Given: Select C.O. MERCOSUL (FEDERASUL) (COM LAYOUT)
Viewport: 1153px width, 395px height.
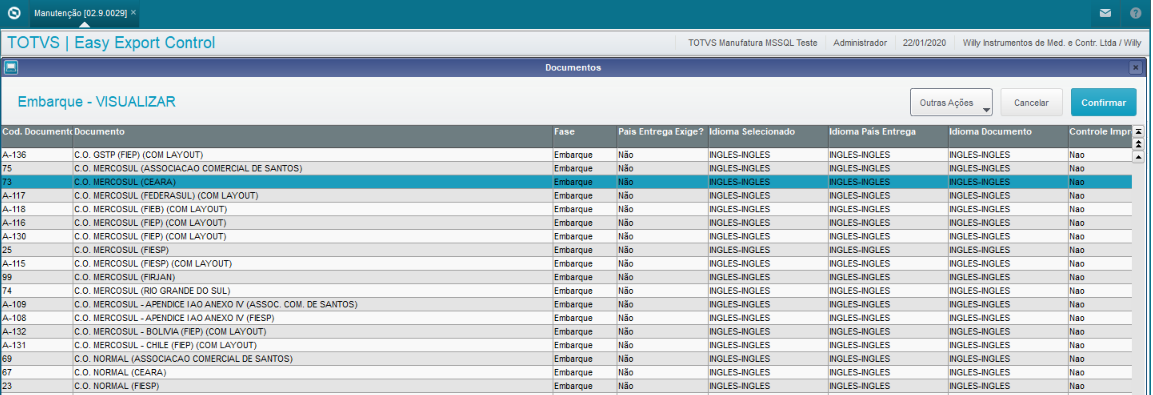Looking at the screenshot, I should coord(566,196).
